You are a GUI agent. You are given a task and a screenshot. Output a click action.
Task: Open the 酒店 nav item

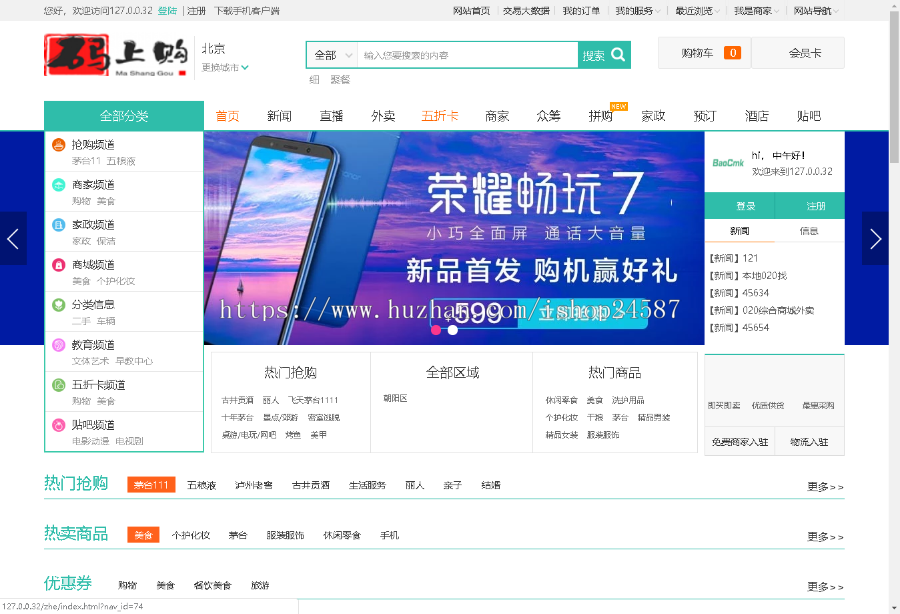tap(757, 116)
